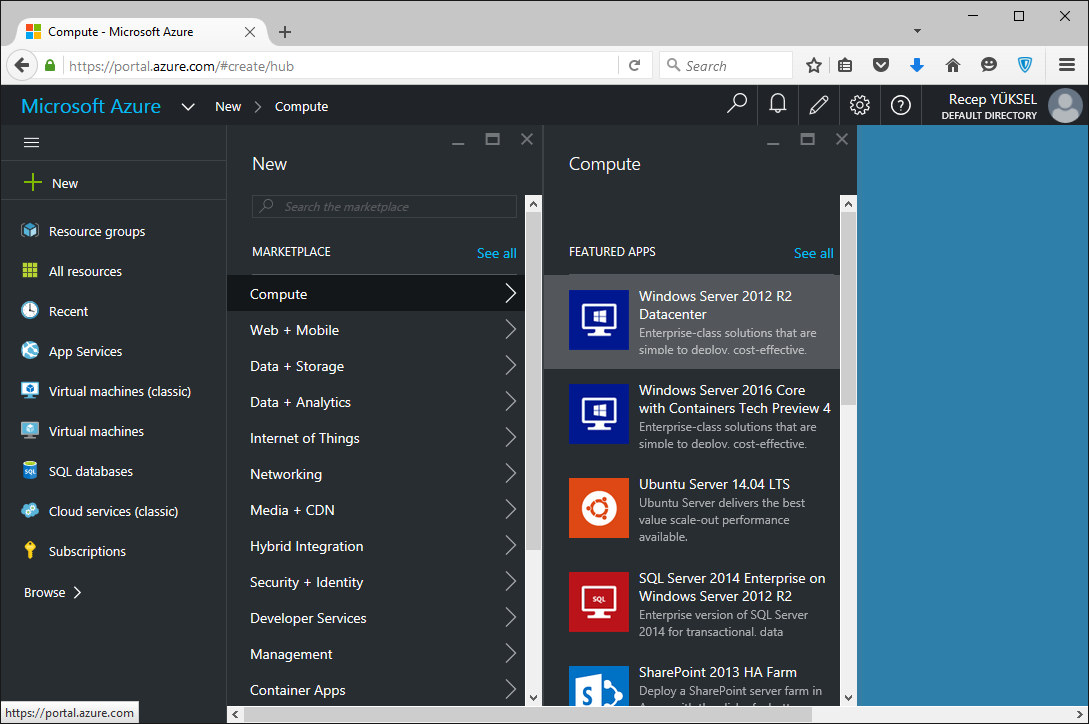Maximize the Compute blade
Viewport: 1089px width, 724px height.
[807, 139]
